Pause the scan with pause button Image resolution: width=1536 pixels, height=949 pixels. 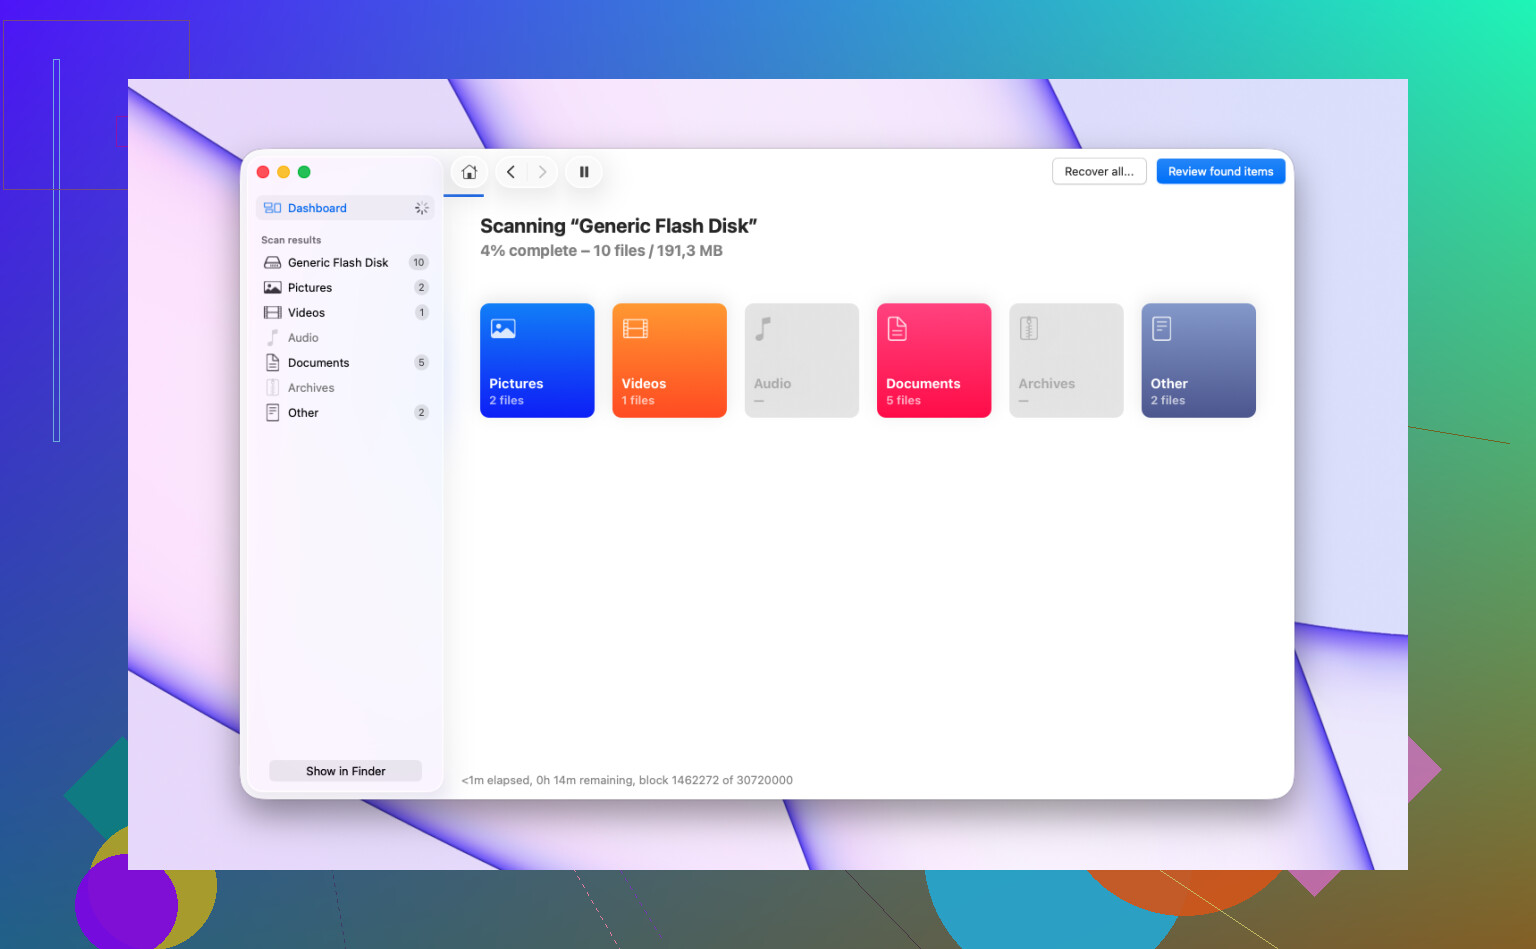point(584,172)
